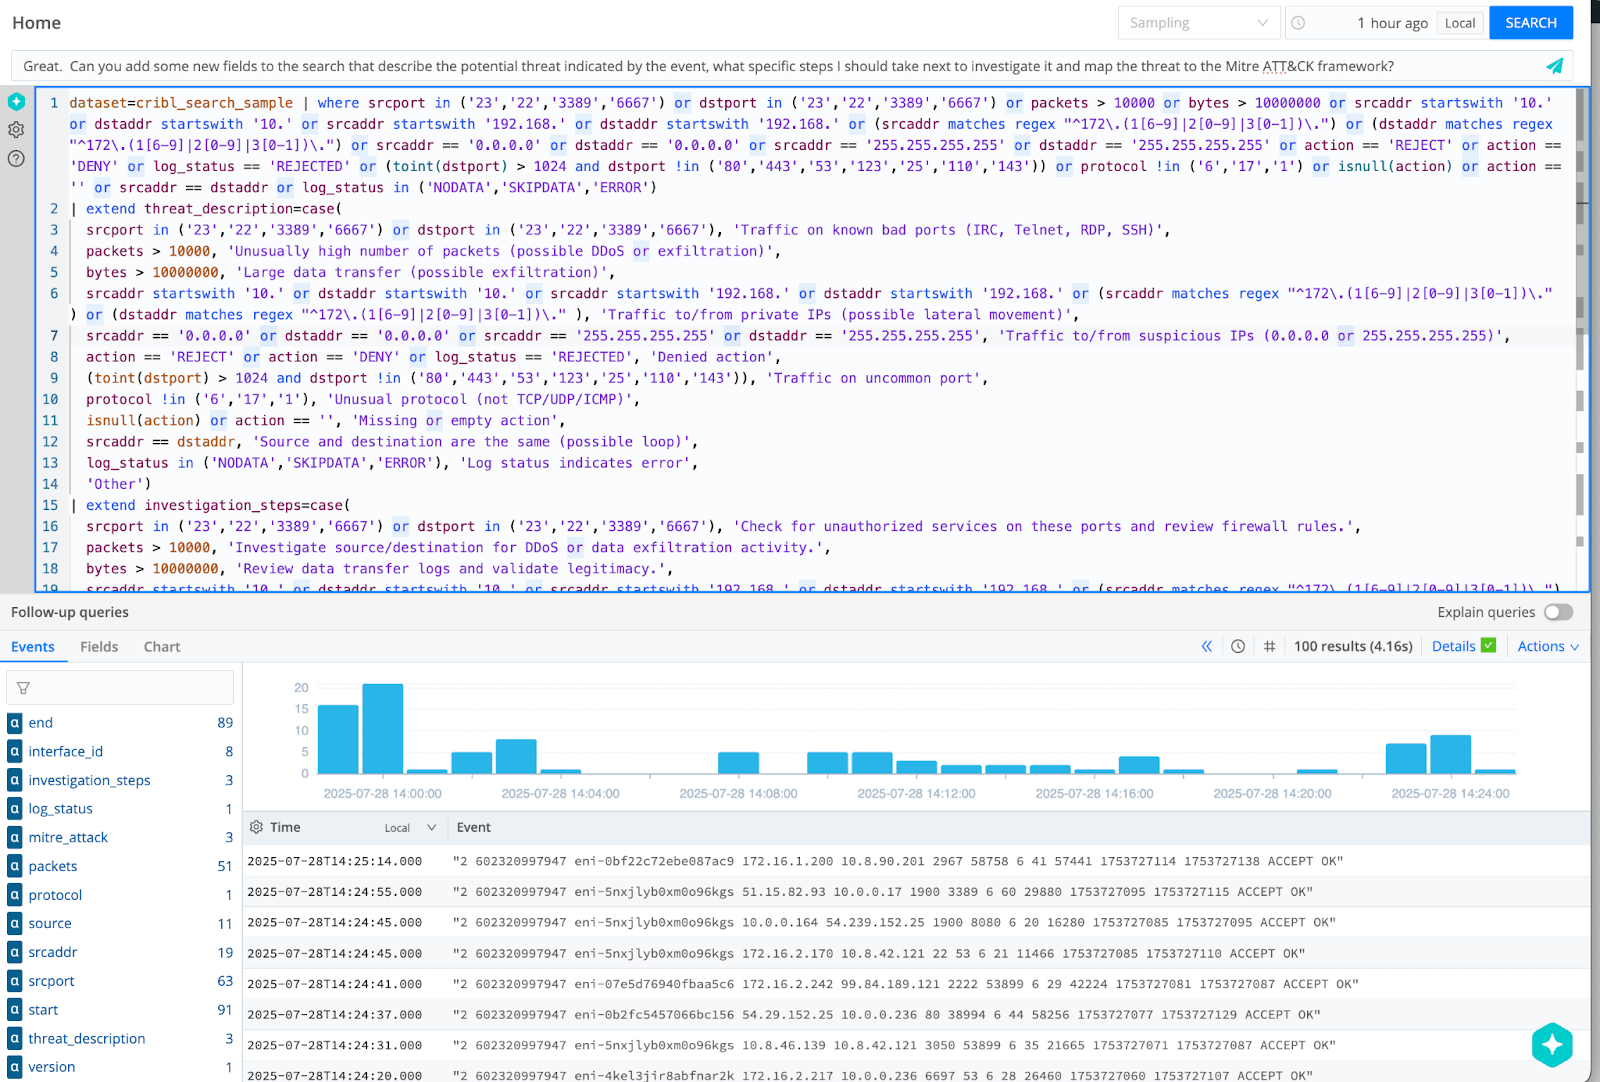Collapse the panel with double chevron icon

click(x=1207, y=647)
